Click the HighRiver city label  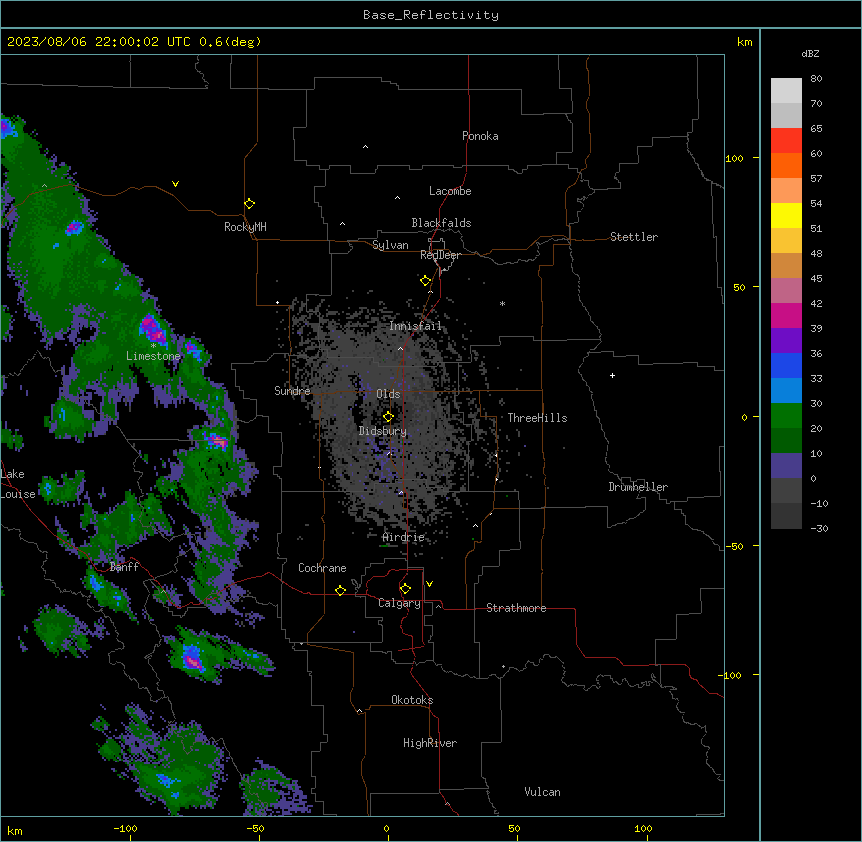(x=430, y=743)
